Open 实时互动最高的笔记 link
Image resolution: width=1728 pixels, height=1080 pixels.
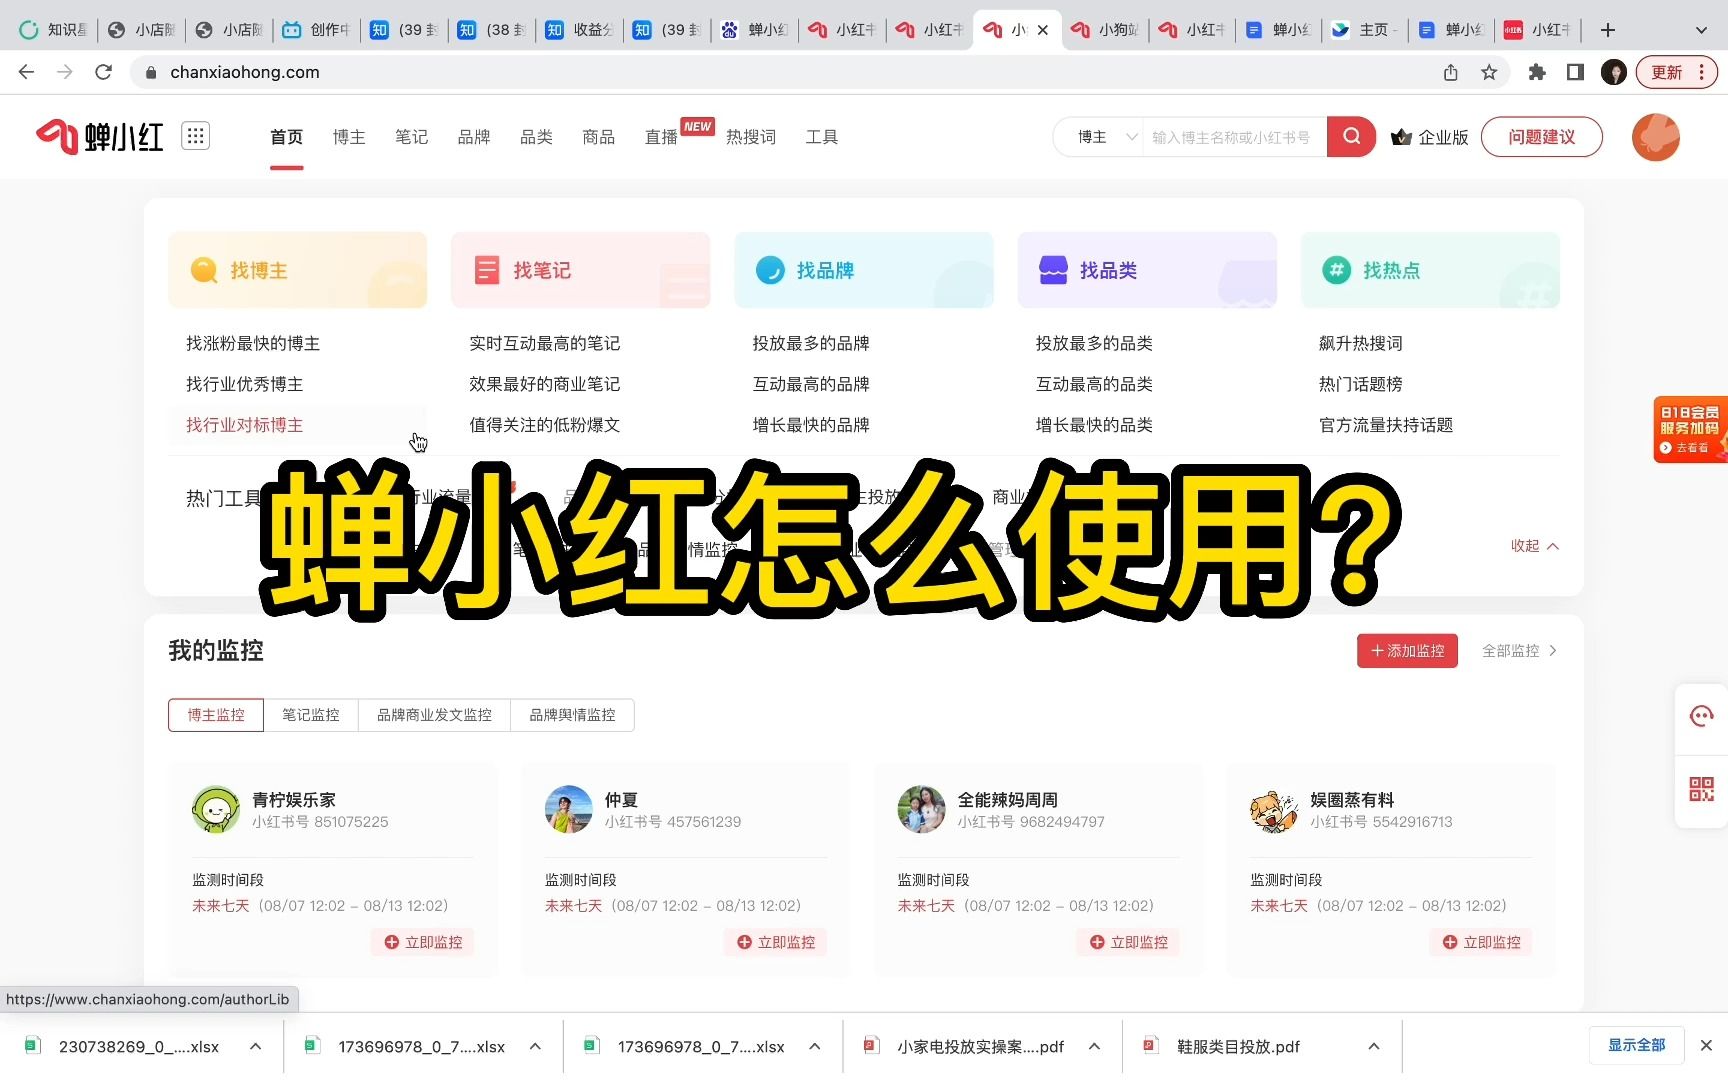tap(545, 344)
